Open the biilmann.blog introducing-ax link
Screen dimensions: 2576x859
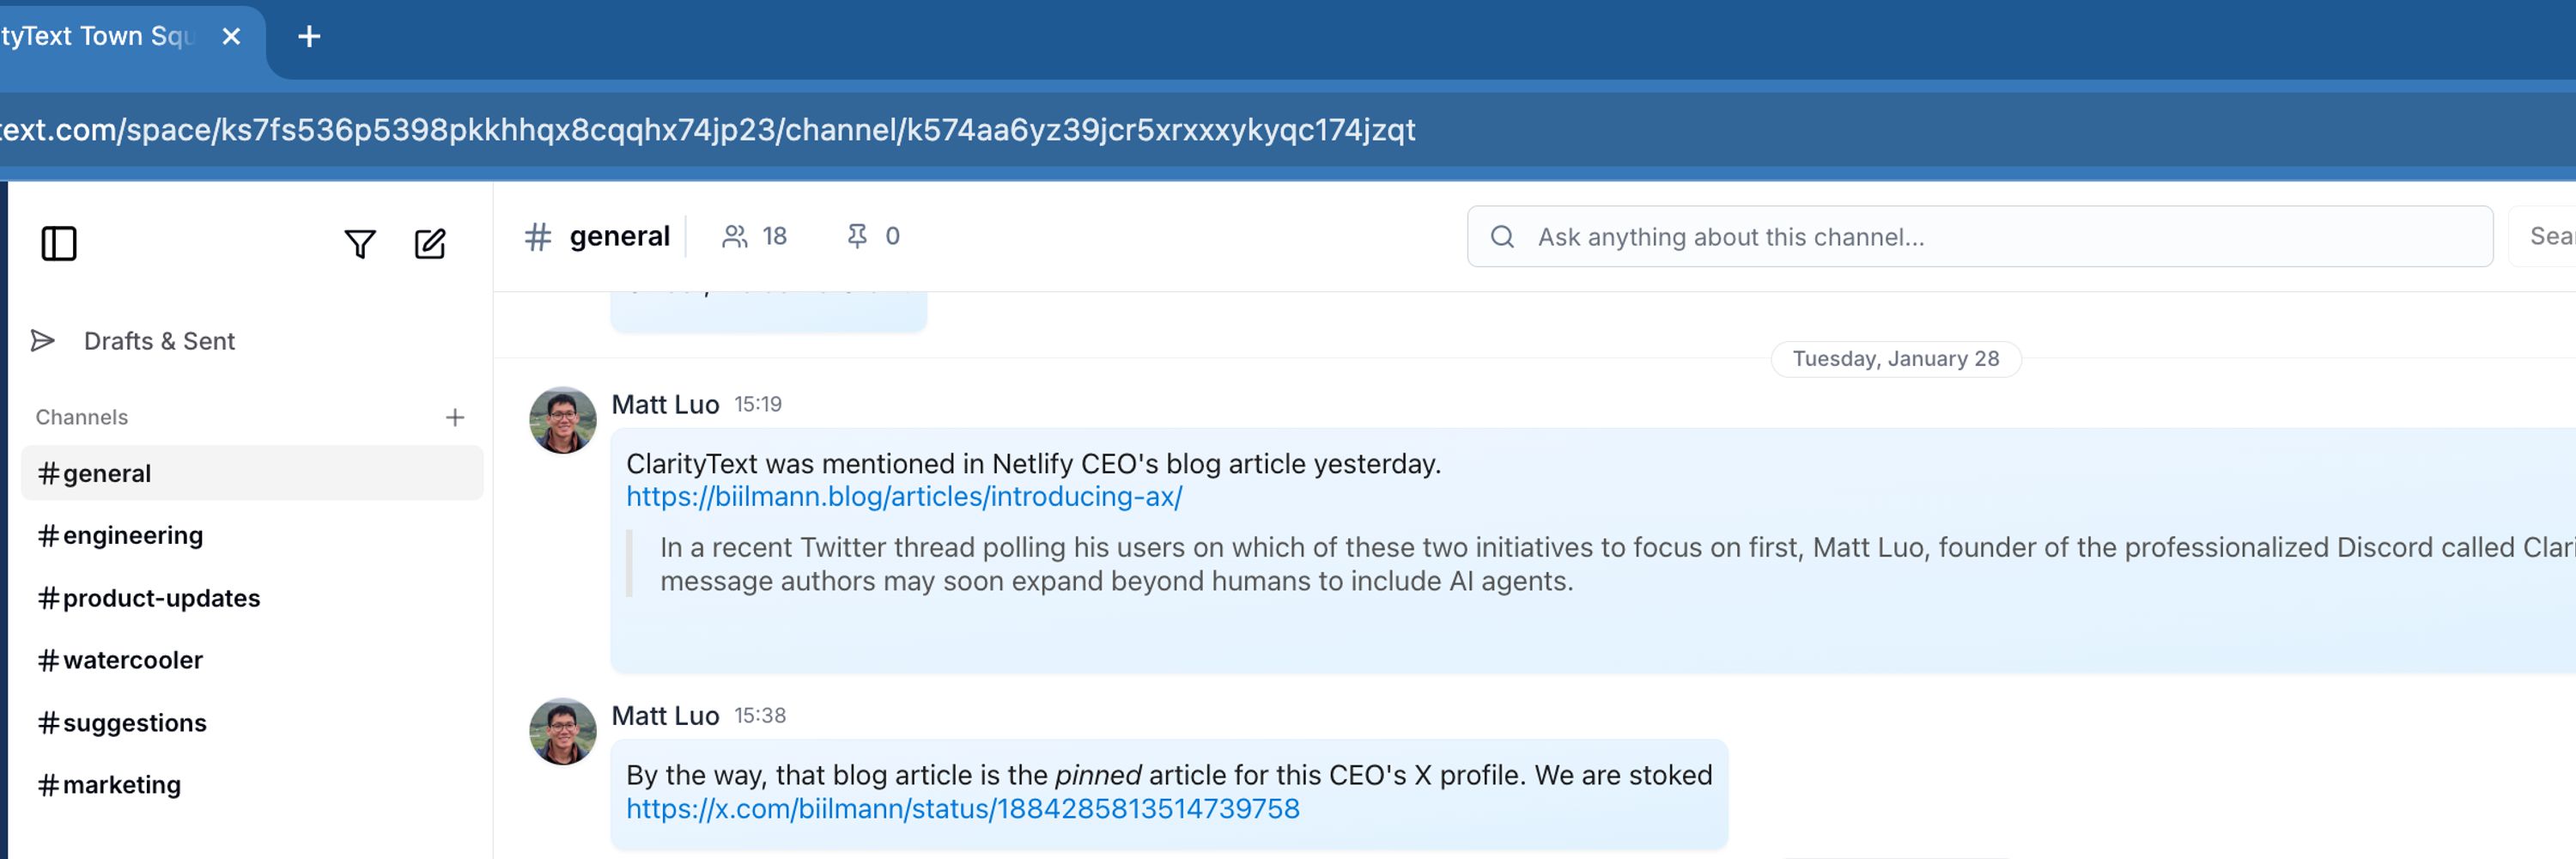point(904,497)
